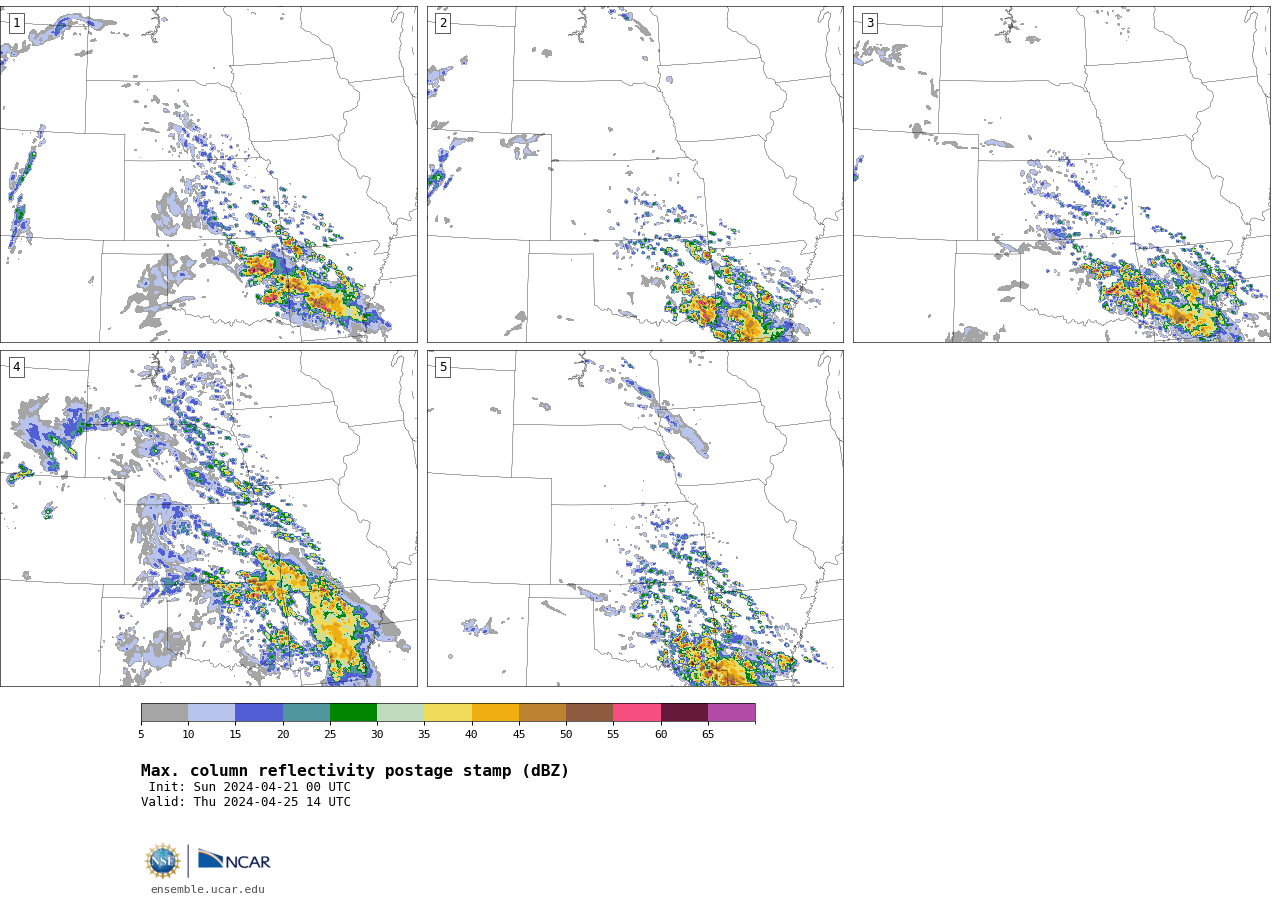
Task: Open postage stamp map labeled 5
Action: point(635,518)
